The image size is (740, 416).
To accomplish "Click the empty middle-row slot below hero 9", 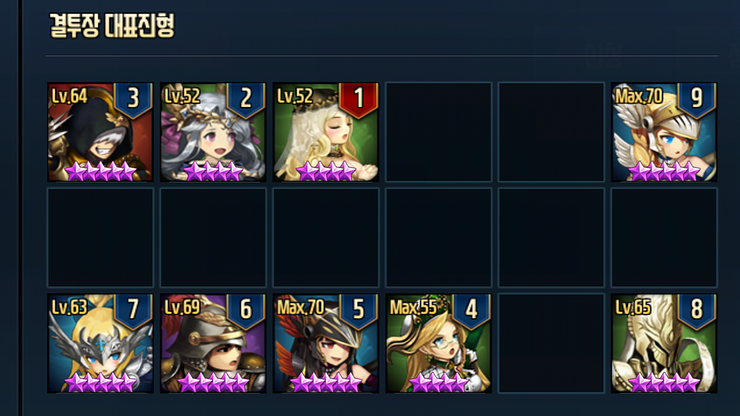I will 664,238.
